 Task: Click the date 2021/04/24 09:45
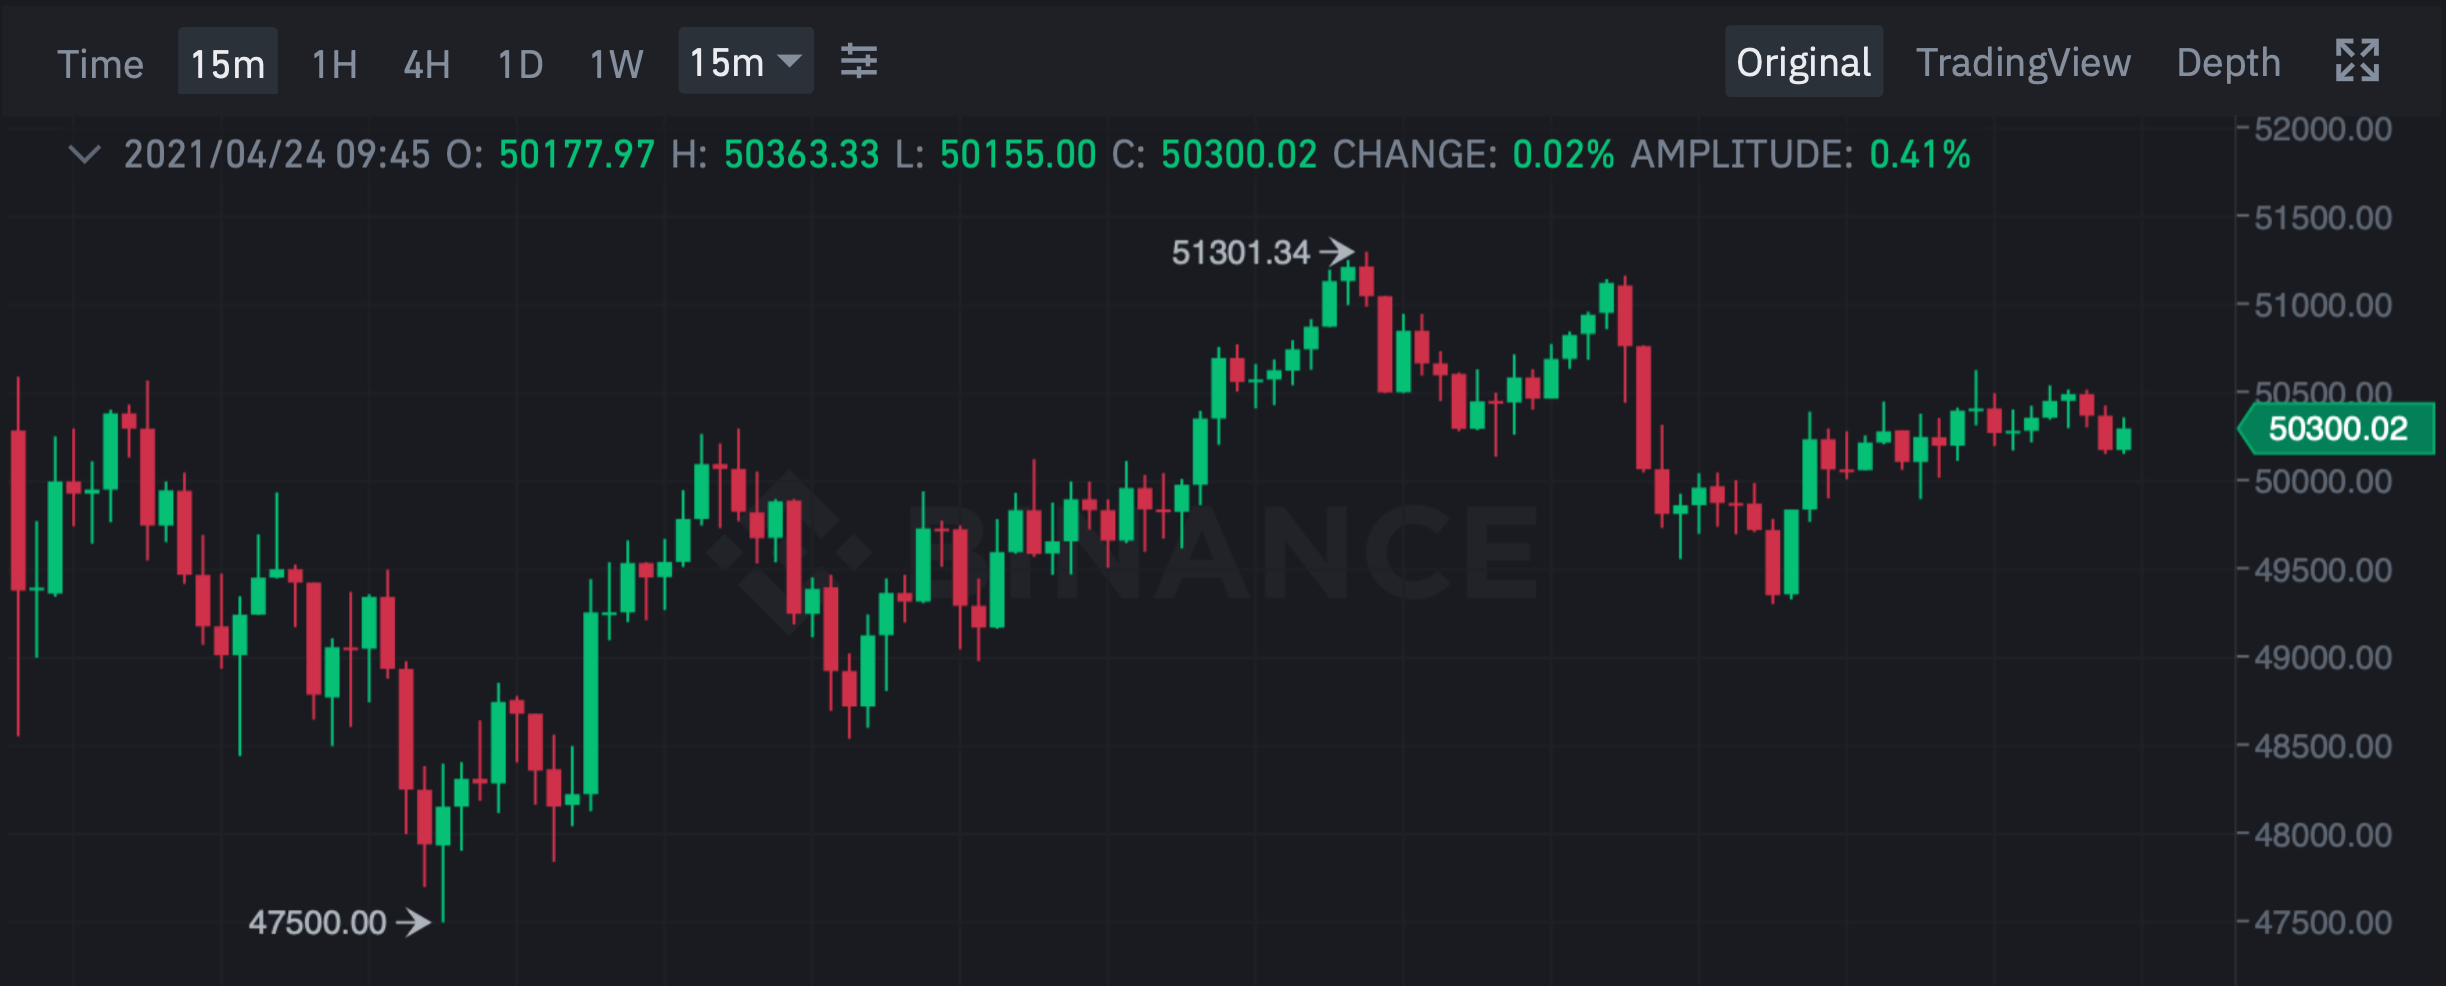[x=277, y=155]
